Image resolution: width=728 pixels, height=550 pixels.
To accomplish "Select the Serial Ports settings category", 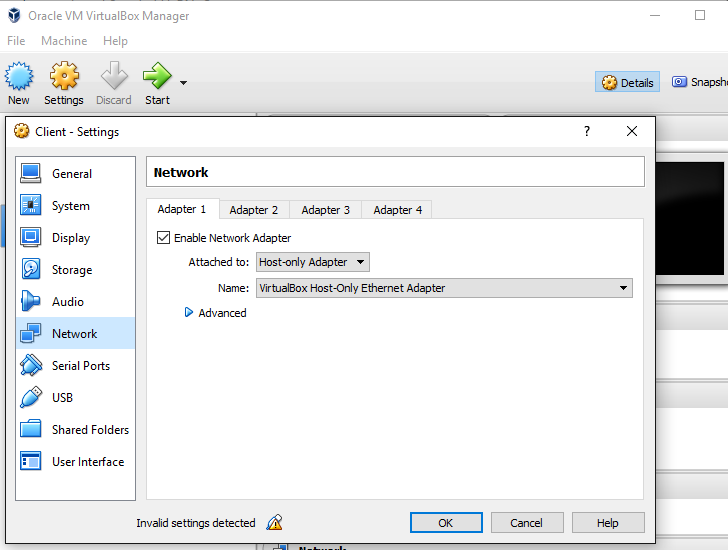I will (x=76, y=366).
